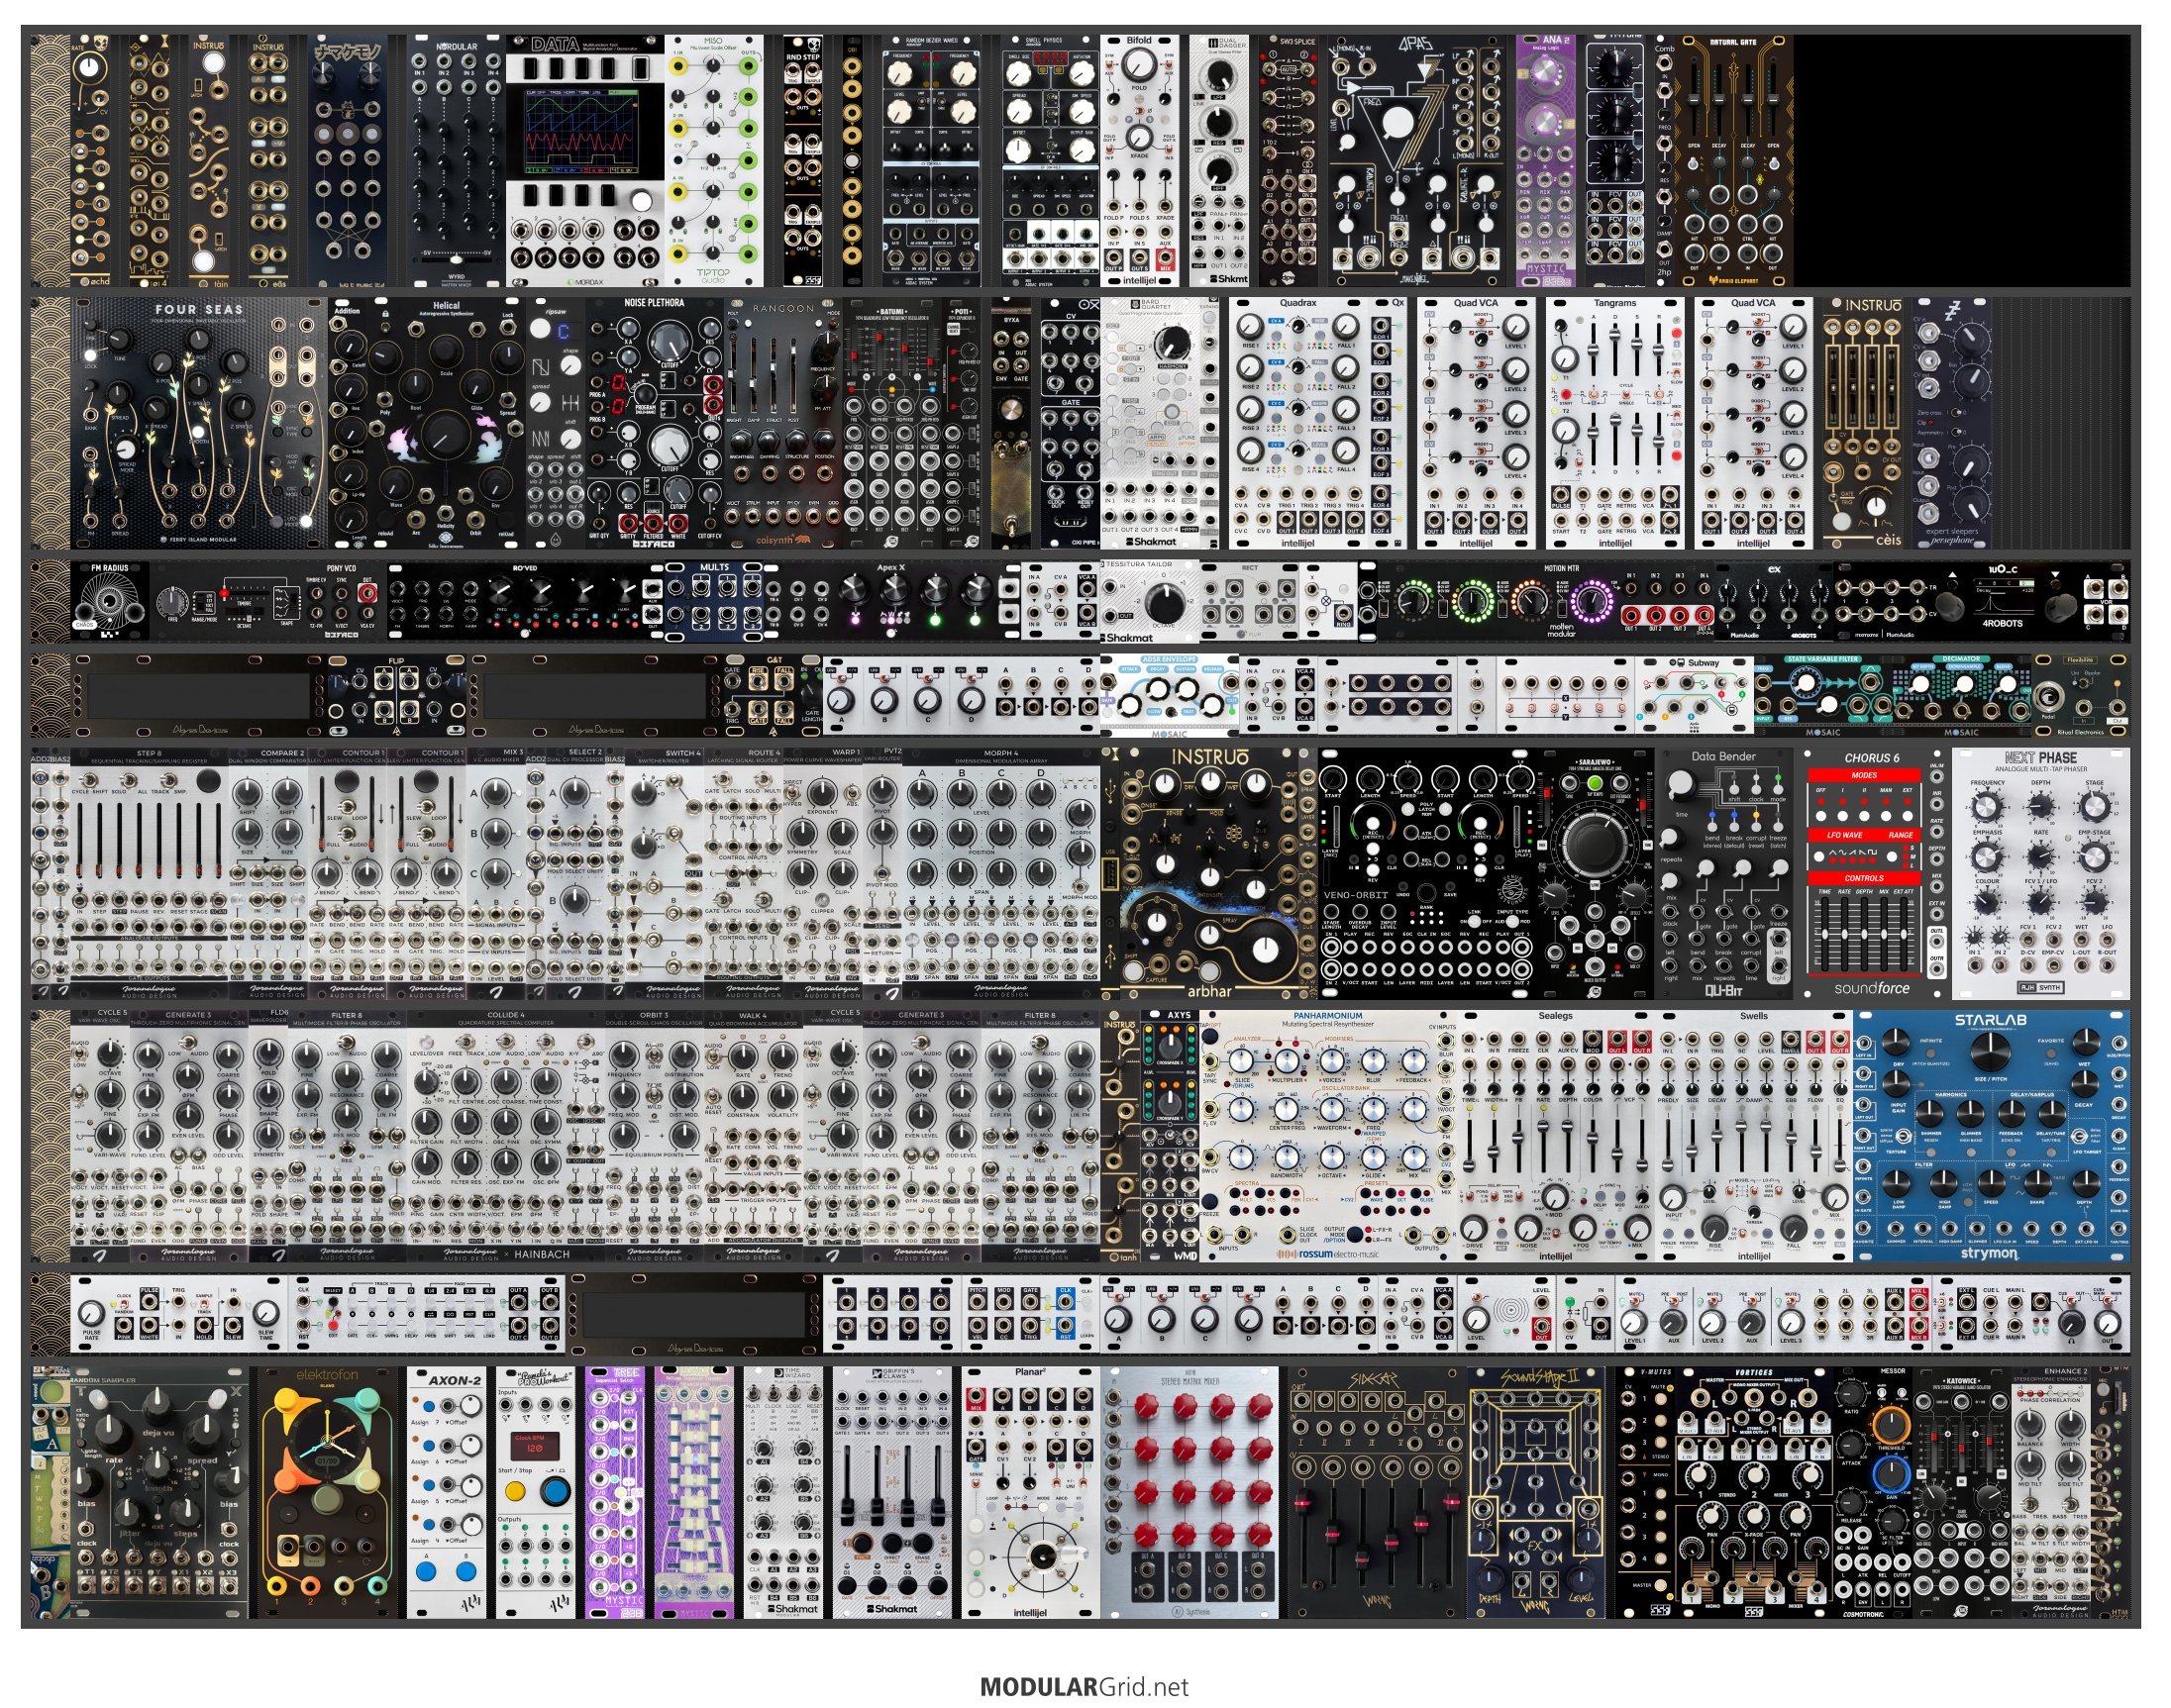
Task: Click the Apex X 1U module
Action: 892,601
